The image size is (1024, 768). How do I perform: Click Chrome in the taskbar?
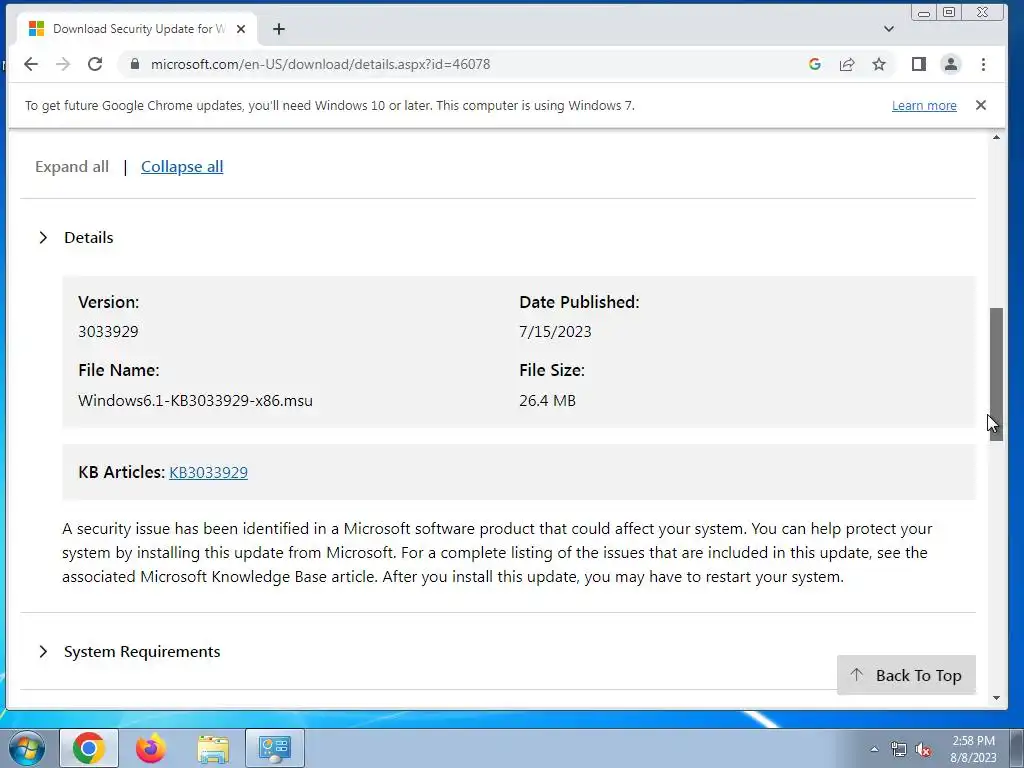coord(89,748)
